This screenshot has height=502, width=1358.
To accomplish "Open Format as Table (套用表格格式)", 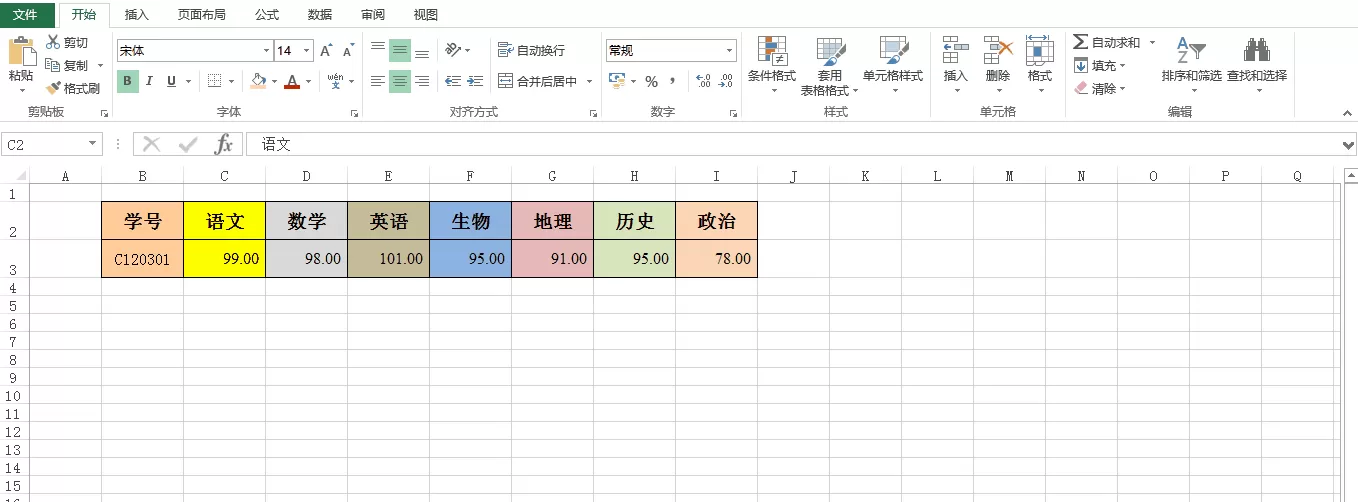I will pos(830,65).
